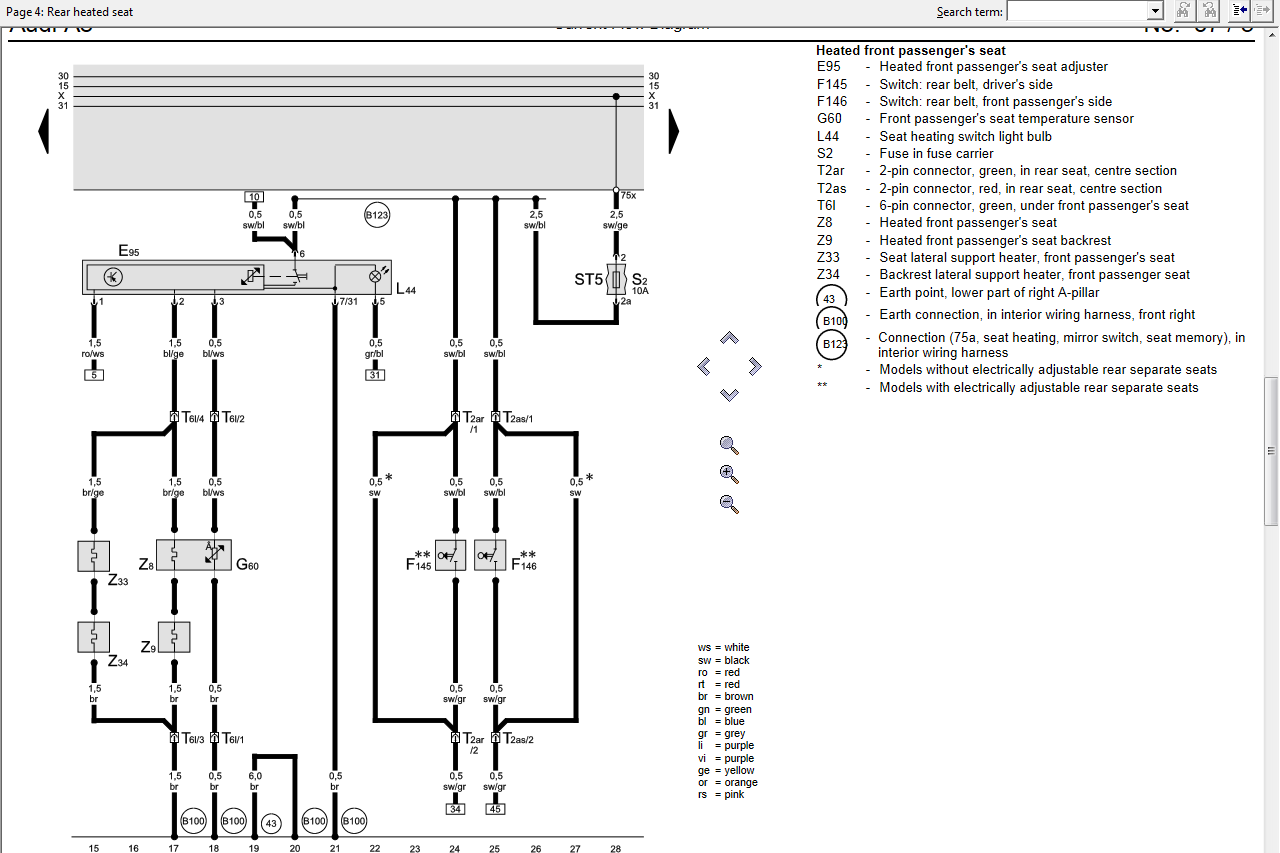The image size is (1280, 853).
Task: Click legend entry 'Seat heating switch light bulb'
Action: point(966,136)
